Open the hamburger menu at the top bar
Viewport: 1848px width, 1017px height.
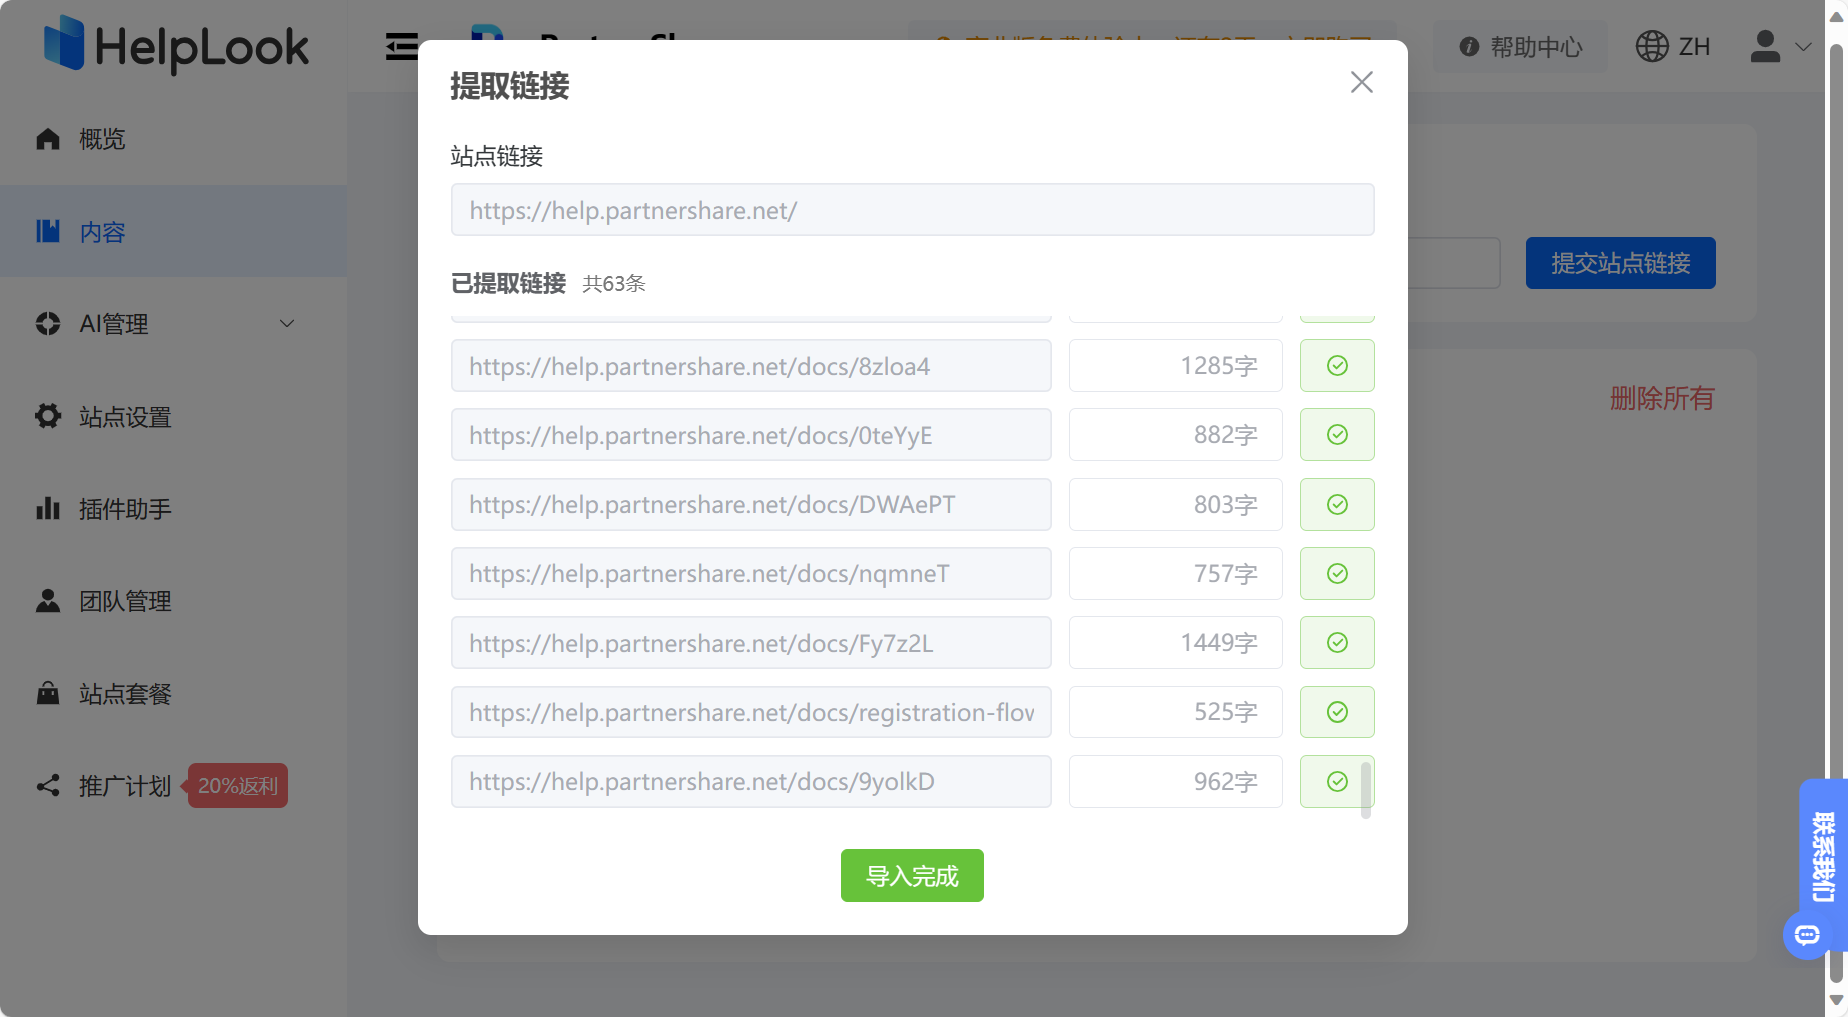[401, 45]
